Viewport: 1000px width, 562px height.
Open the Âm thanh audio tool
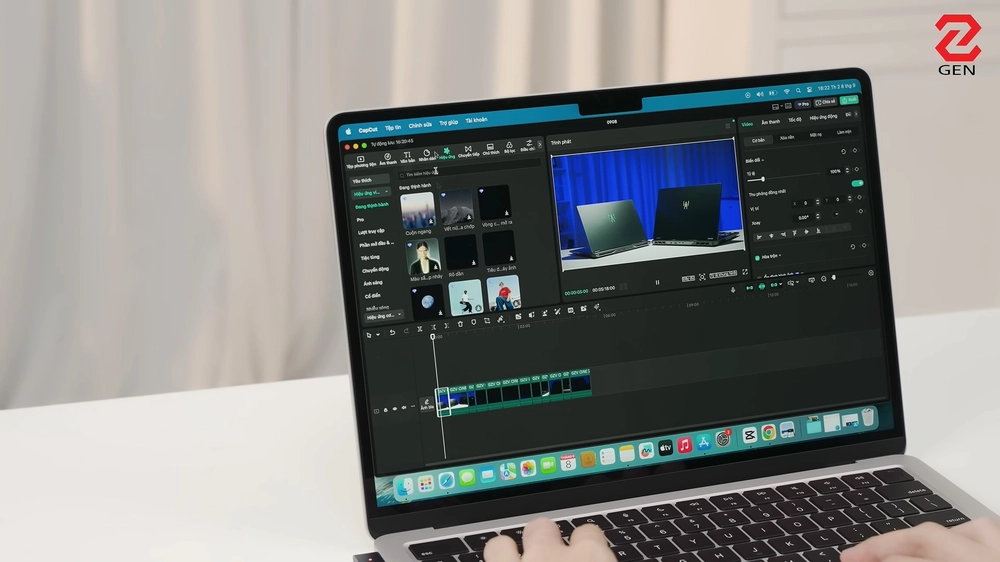tap(387, 158)
